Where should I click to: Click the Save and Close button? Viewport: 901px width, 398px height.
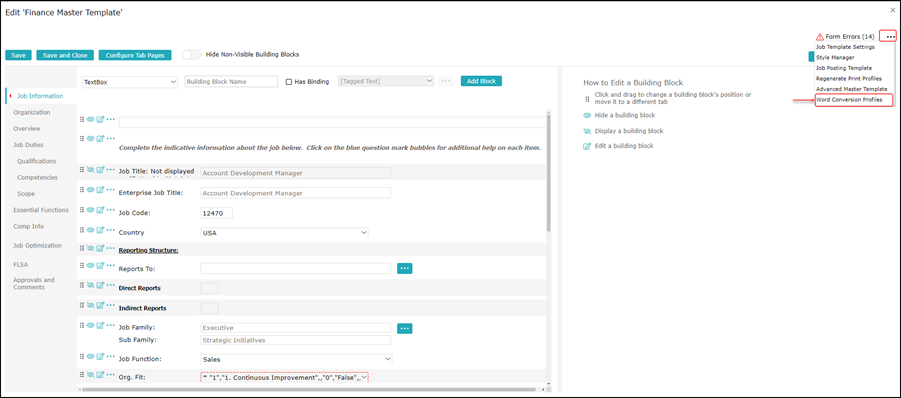tap(65, 55)
